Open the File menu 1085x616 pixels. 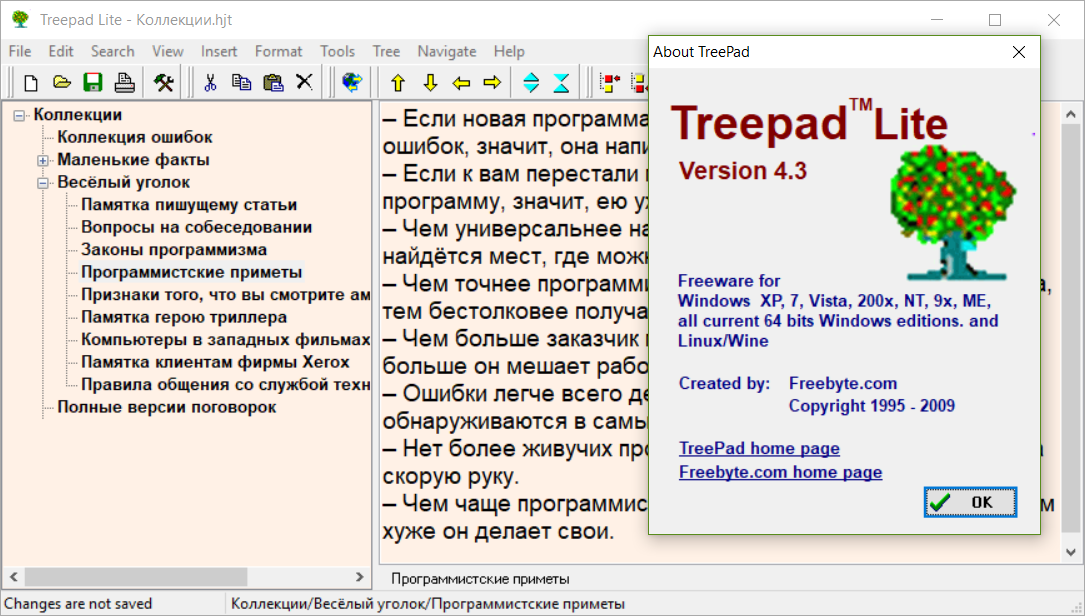pyautogui.click(x=19, y=51)
